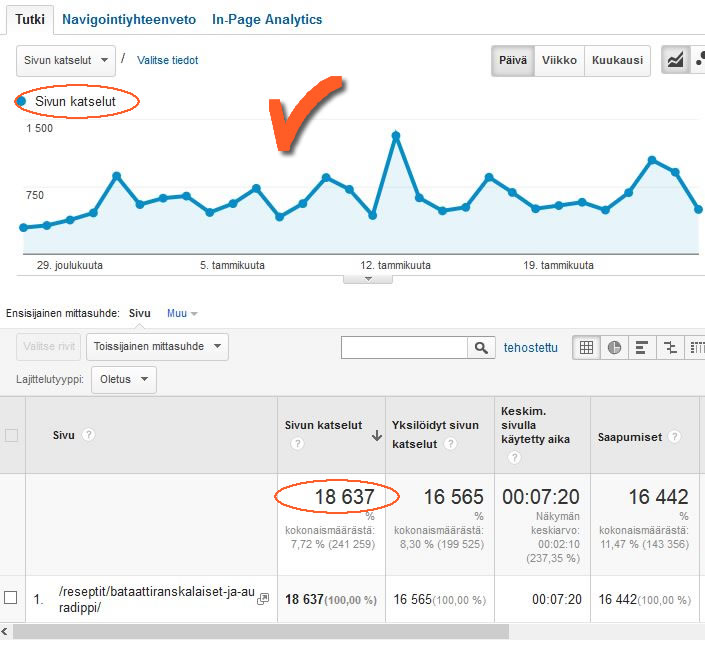Open help icon under käytetty aika header

coord(514,458)
